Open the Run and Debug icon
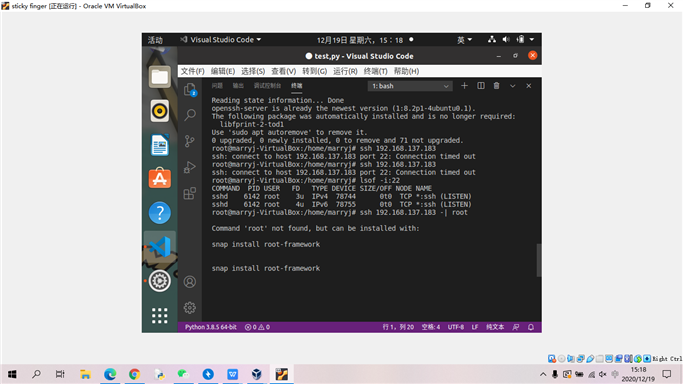The height and width of the screenshot is (384, 683). (190, 167)
